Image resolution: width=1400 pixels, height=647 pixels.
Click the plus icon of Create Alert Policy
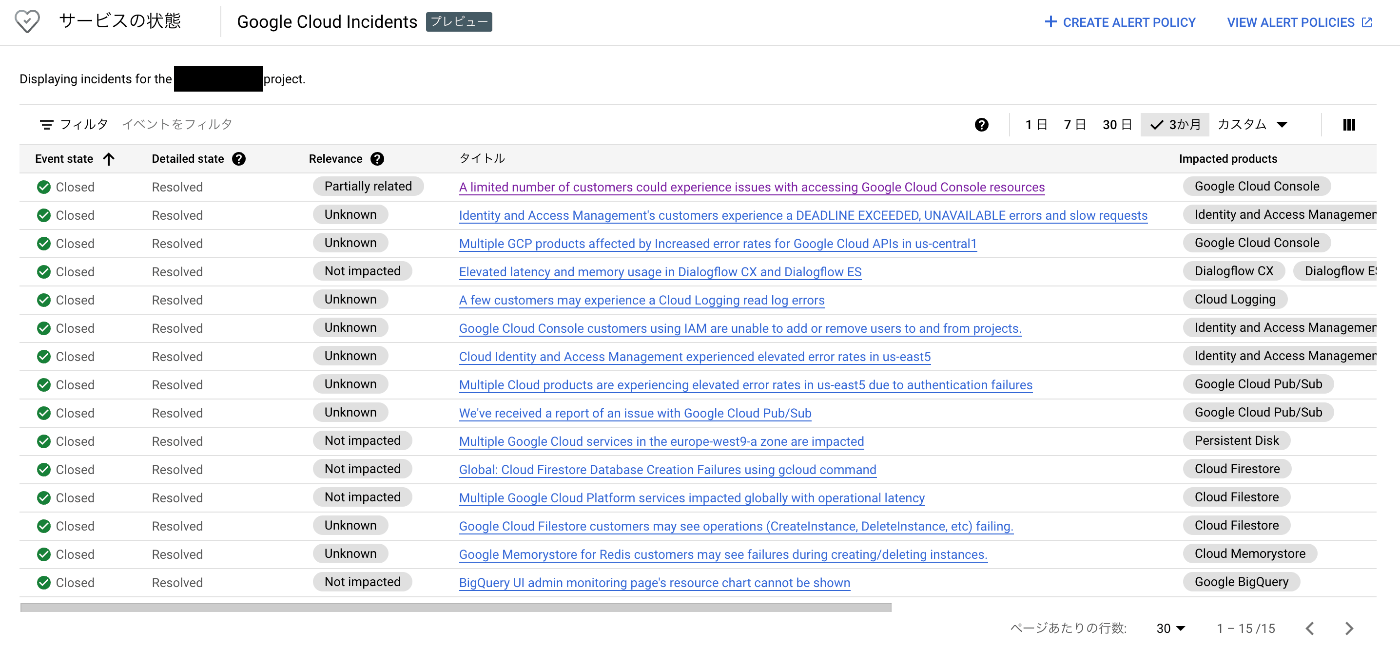tap(1050, 22)
